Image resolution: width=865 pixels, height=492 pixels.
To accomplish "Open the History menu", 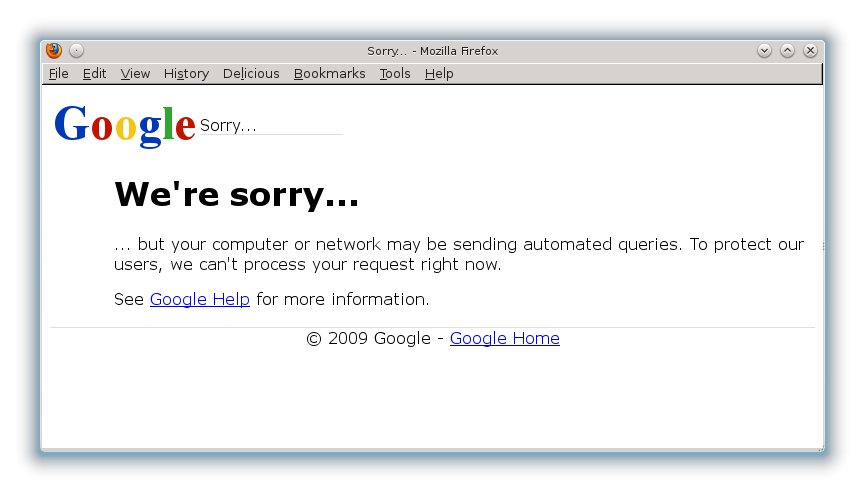I will click(186, 73).
